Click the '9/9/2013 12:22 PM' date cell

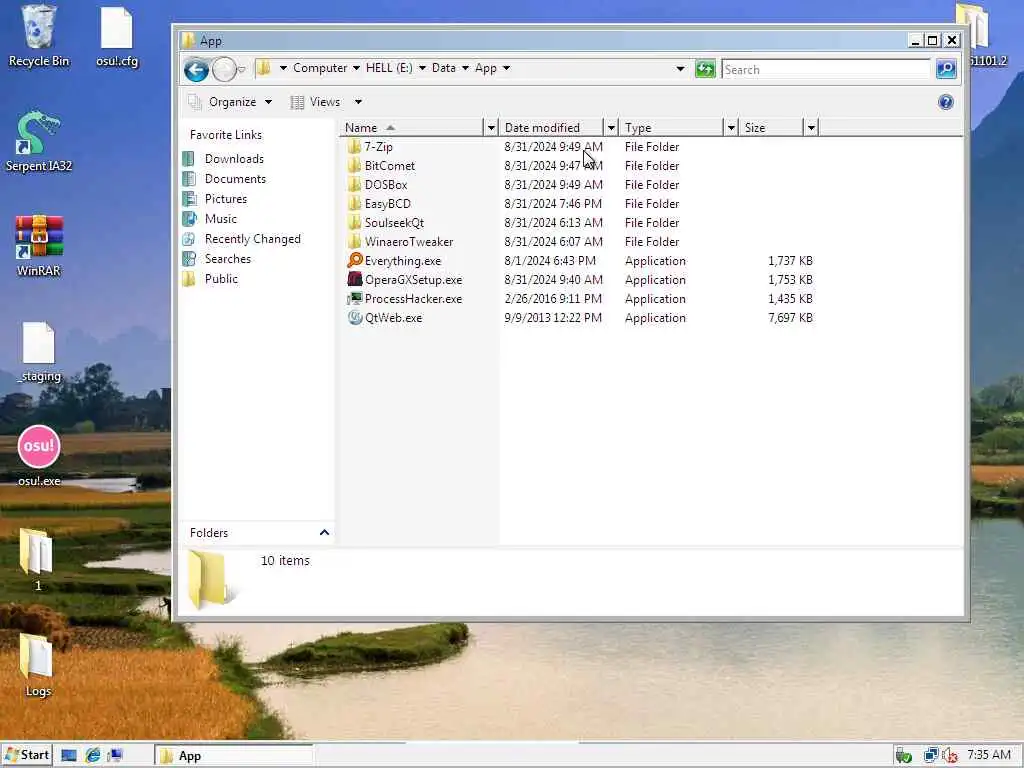pos(552,317)
